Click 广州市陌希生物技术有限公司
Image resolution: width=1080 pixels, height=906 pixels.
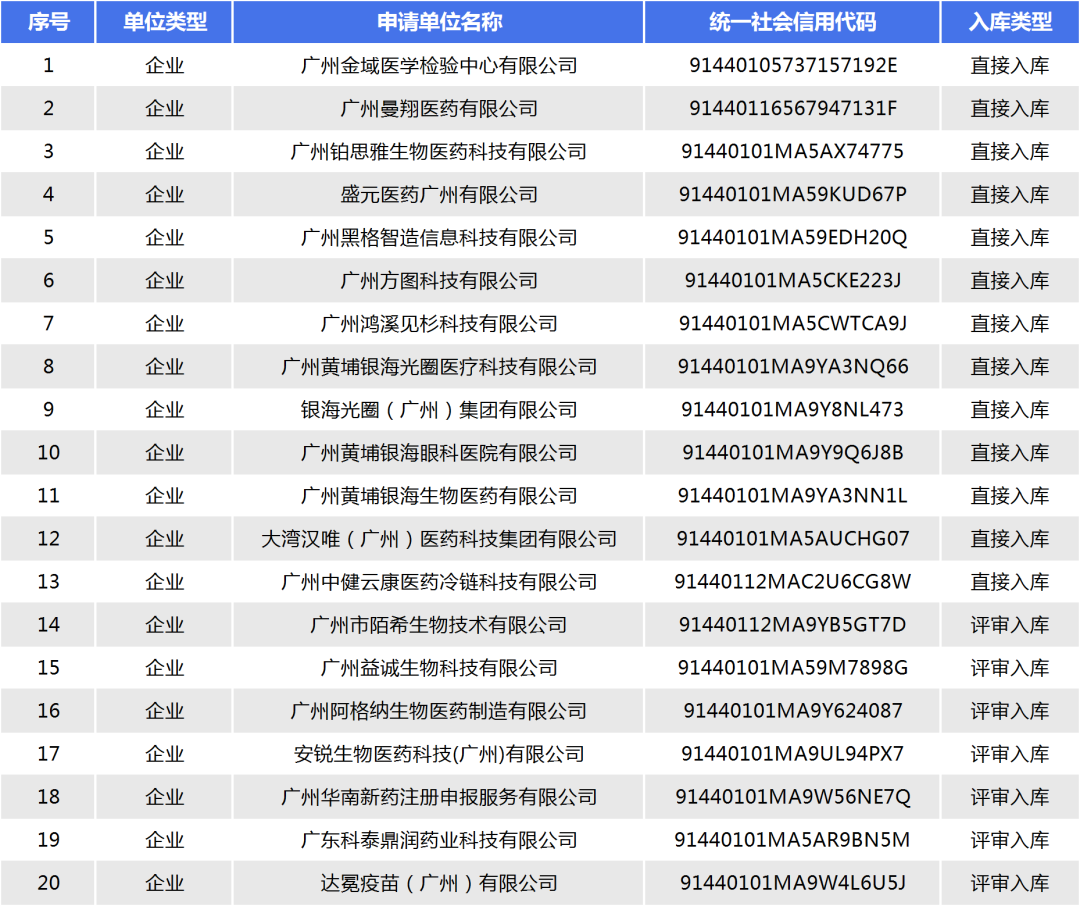coord(439,625)
